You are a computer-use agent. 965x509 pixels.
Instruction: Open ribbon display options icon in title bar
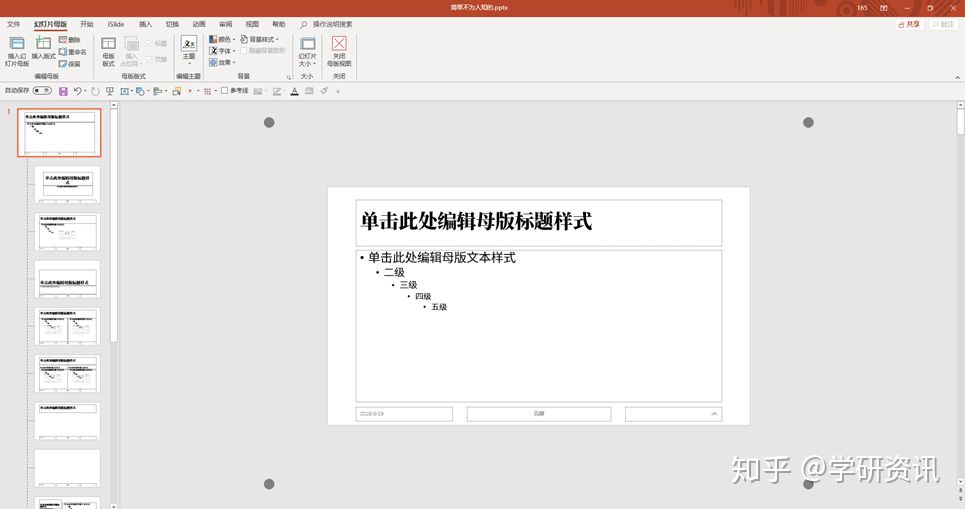(884, 8)
